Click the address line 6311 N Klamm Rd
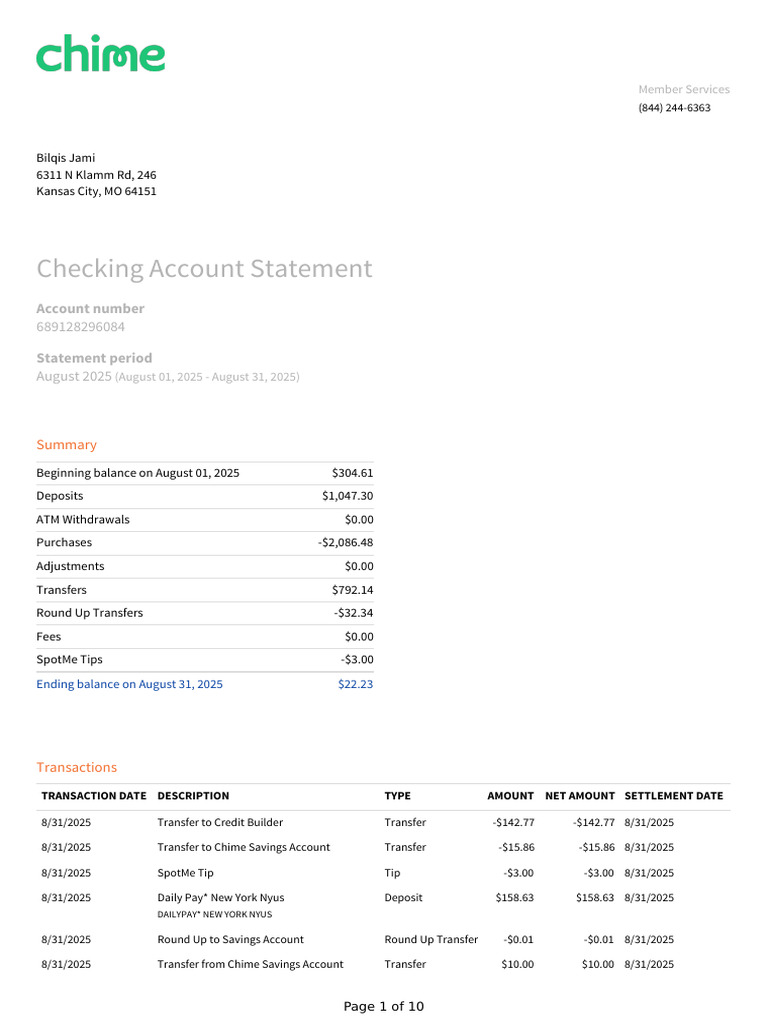Screen dimensions: 768x1024 [96, 175]
